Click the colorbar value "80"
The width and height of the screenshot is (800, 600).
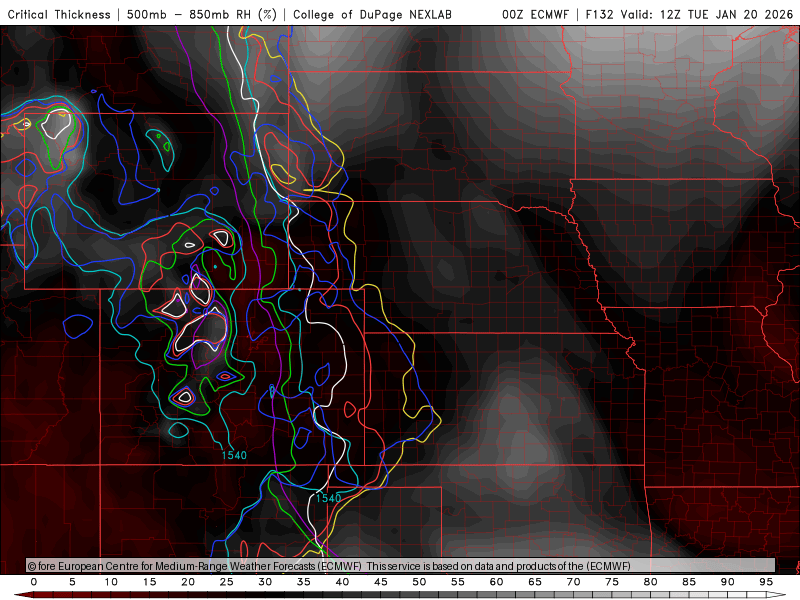(x=651, y=582)
